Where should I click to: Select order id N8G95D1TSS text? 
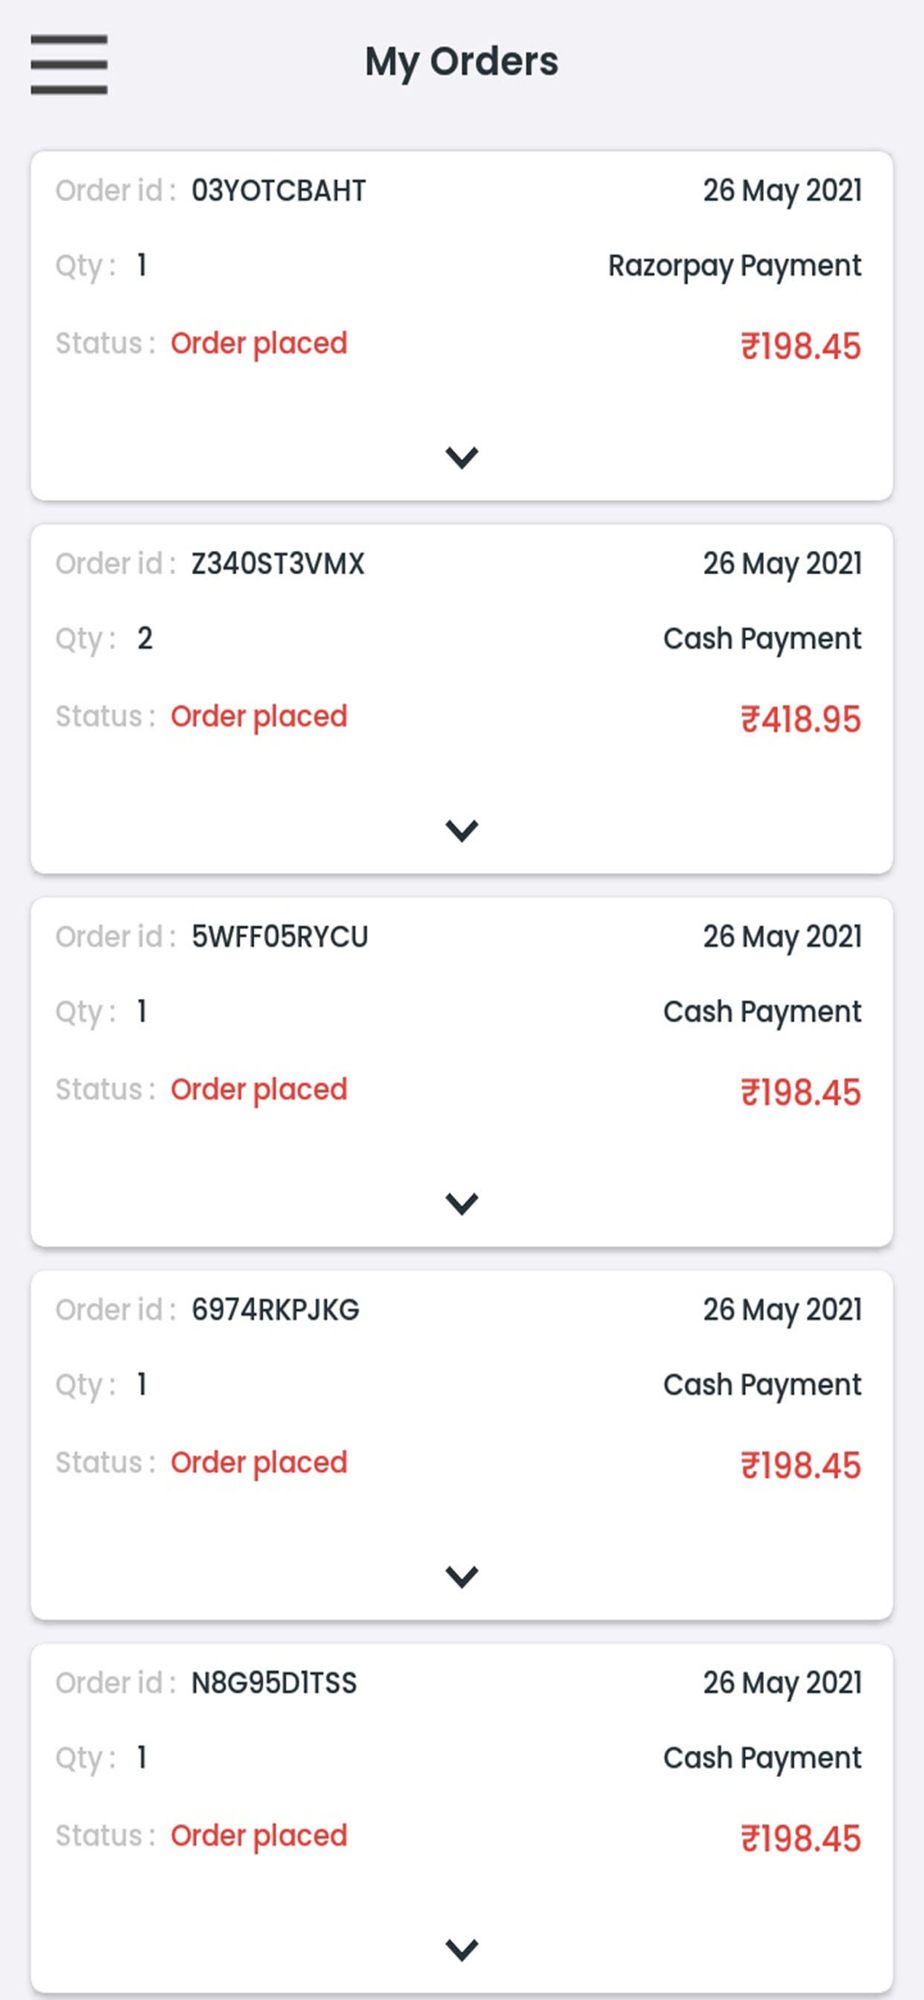[x=274, y=1682]
